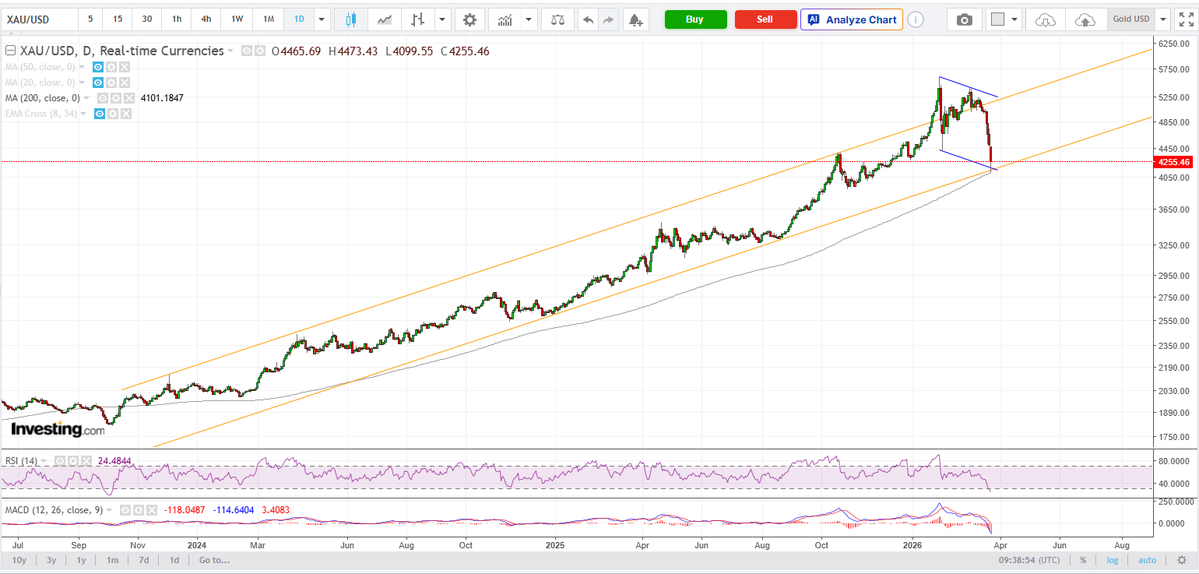1199x574 pixels.
Task: Select the 4h timeframe
Action: 206,19
